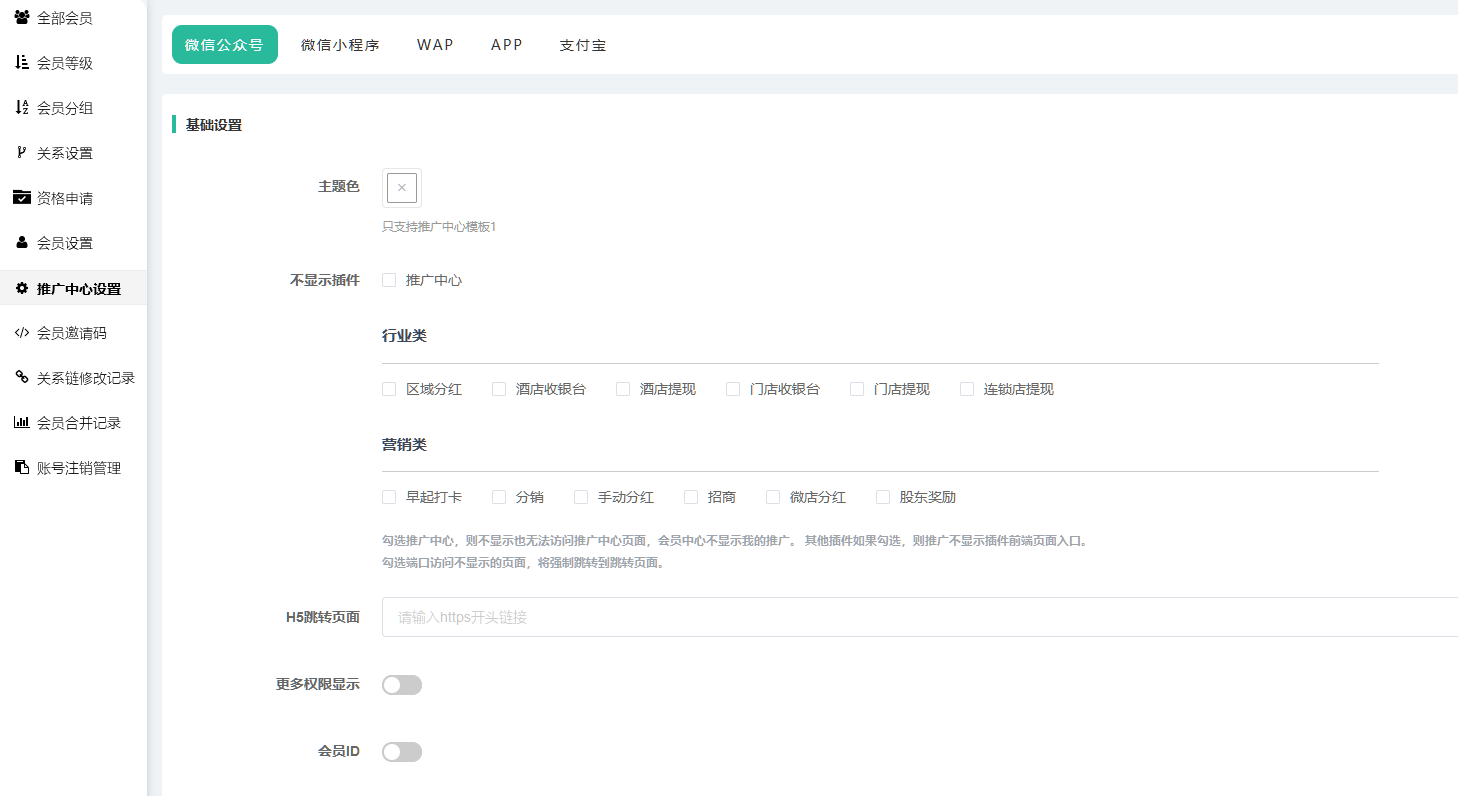Click the 会员分组 sort icon
The image size is (1458, 796).
click(21, 108)
